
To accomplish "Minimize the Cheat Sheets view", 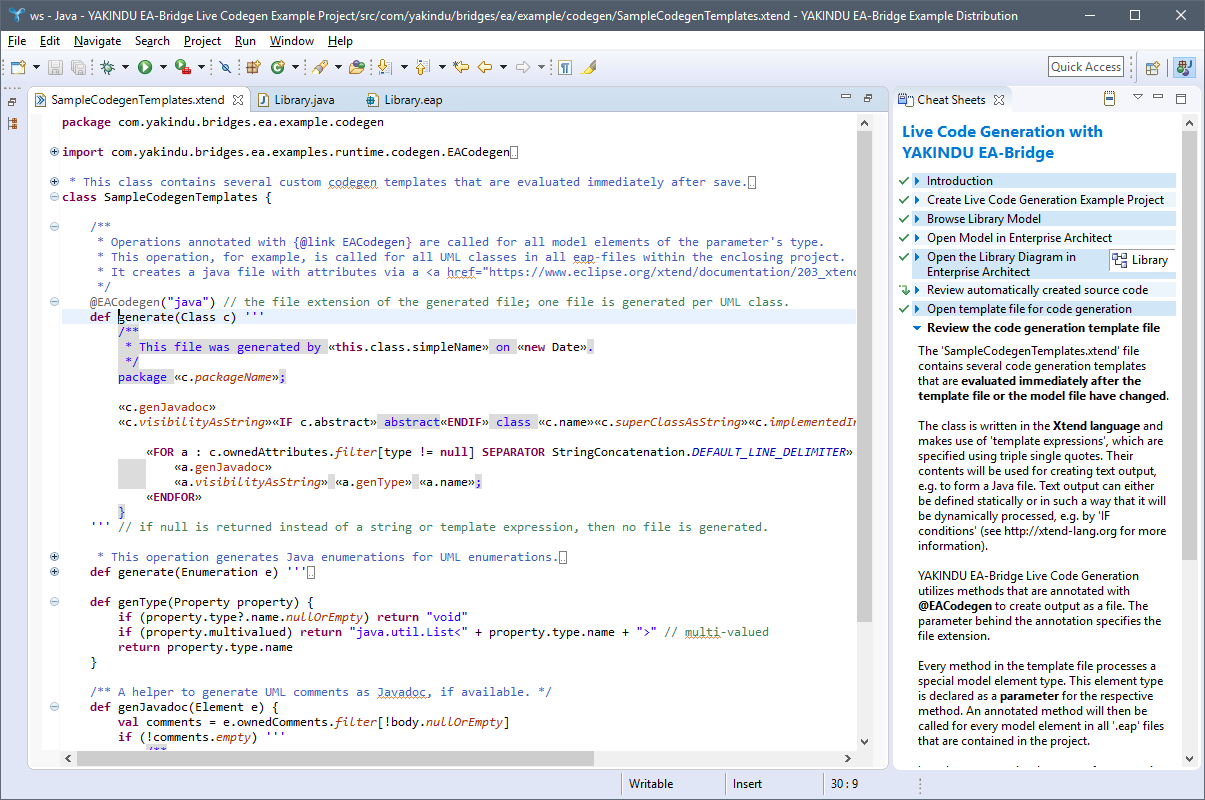I will (x=1160, y=99).
